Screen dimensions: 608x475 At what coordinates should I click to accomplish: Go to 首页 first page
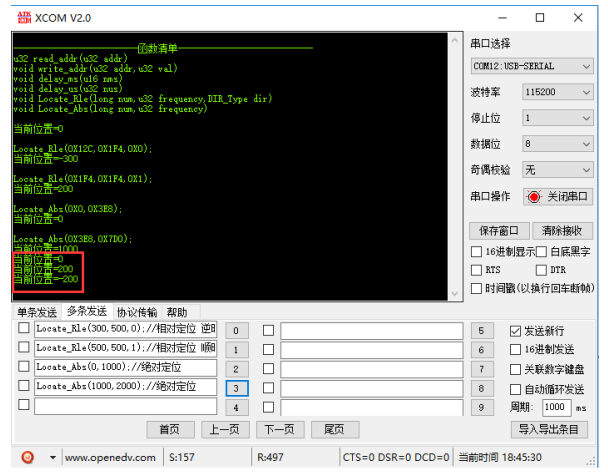[x=171, y=430]
